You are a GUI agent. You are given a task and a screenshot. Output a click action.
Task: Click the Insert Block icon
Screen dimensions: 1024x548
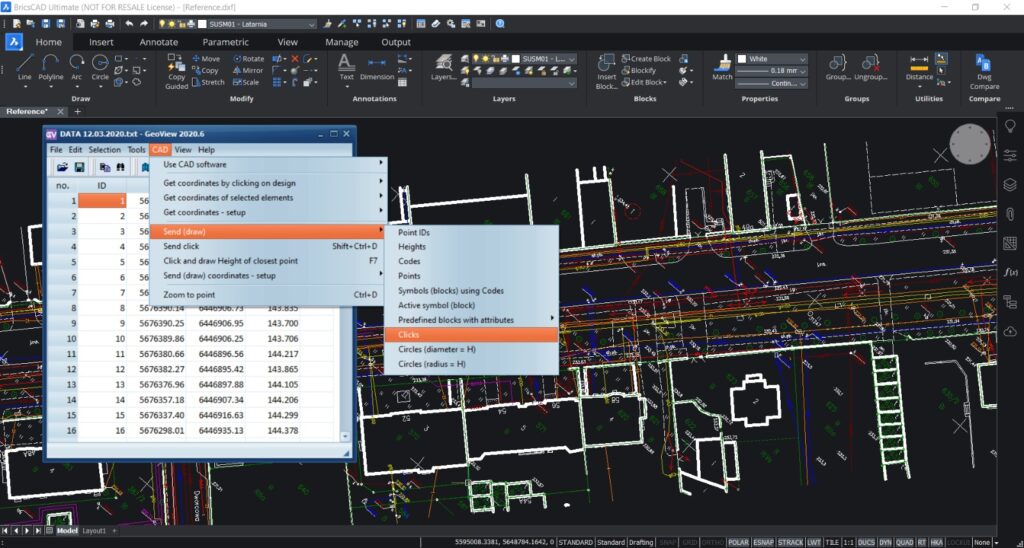click(x=606, y=72)
